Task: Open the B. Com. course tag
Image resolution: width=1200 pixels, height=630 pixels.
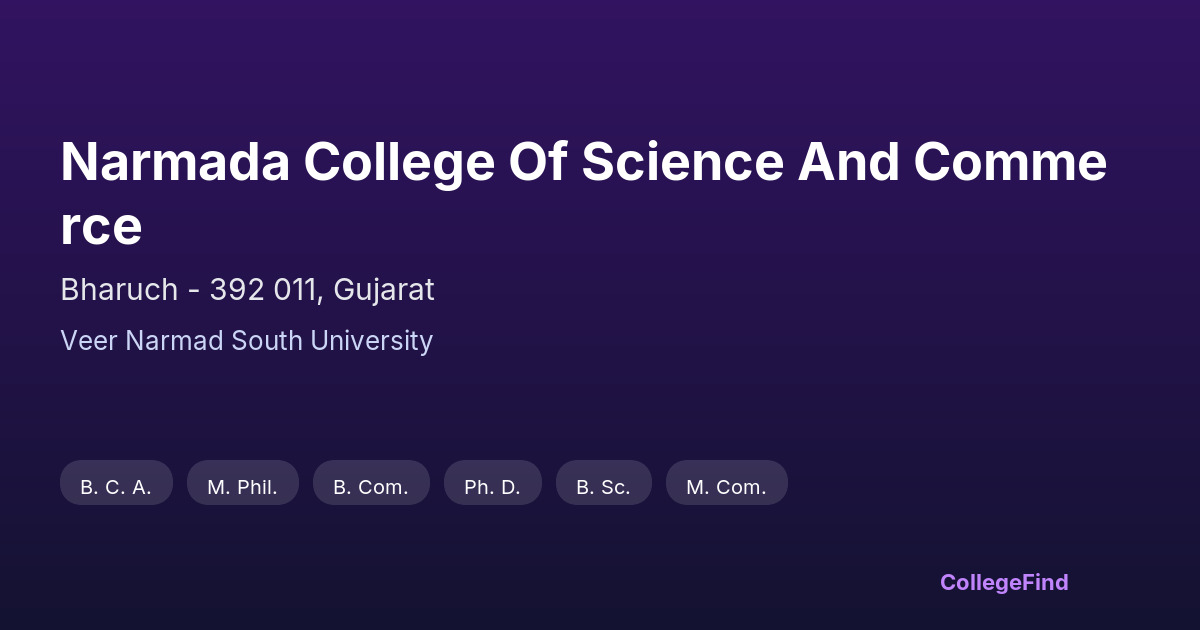Action: click(371, 487)
